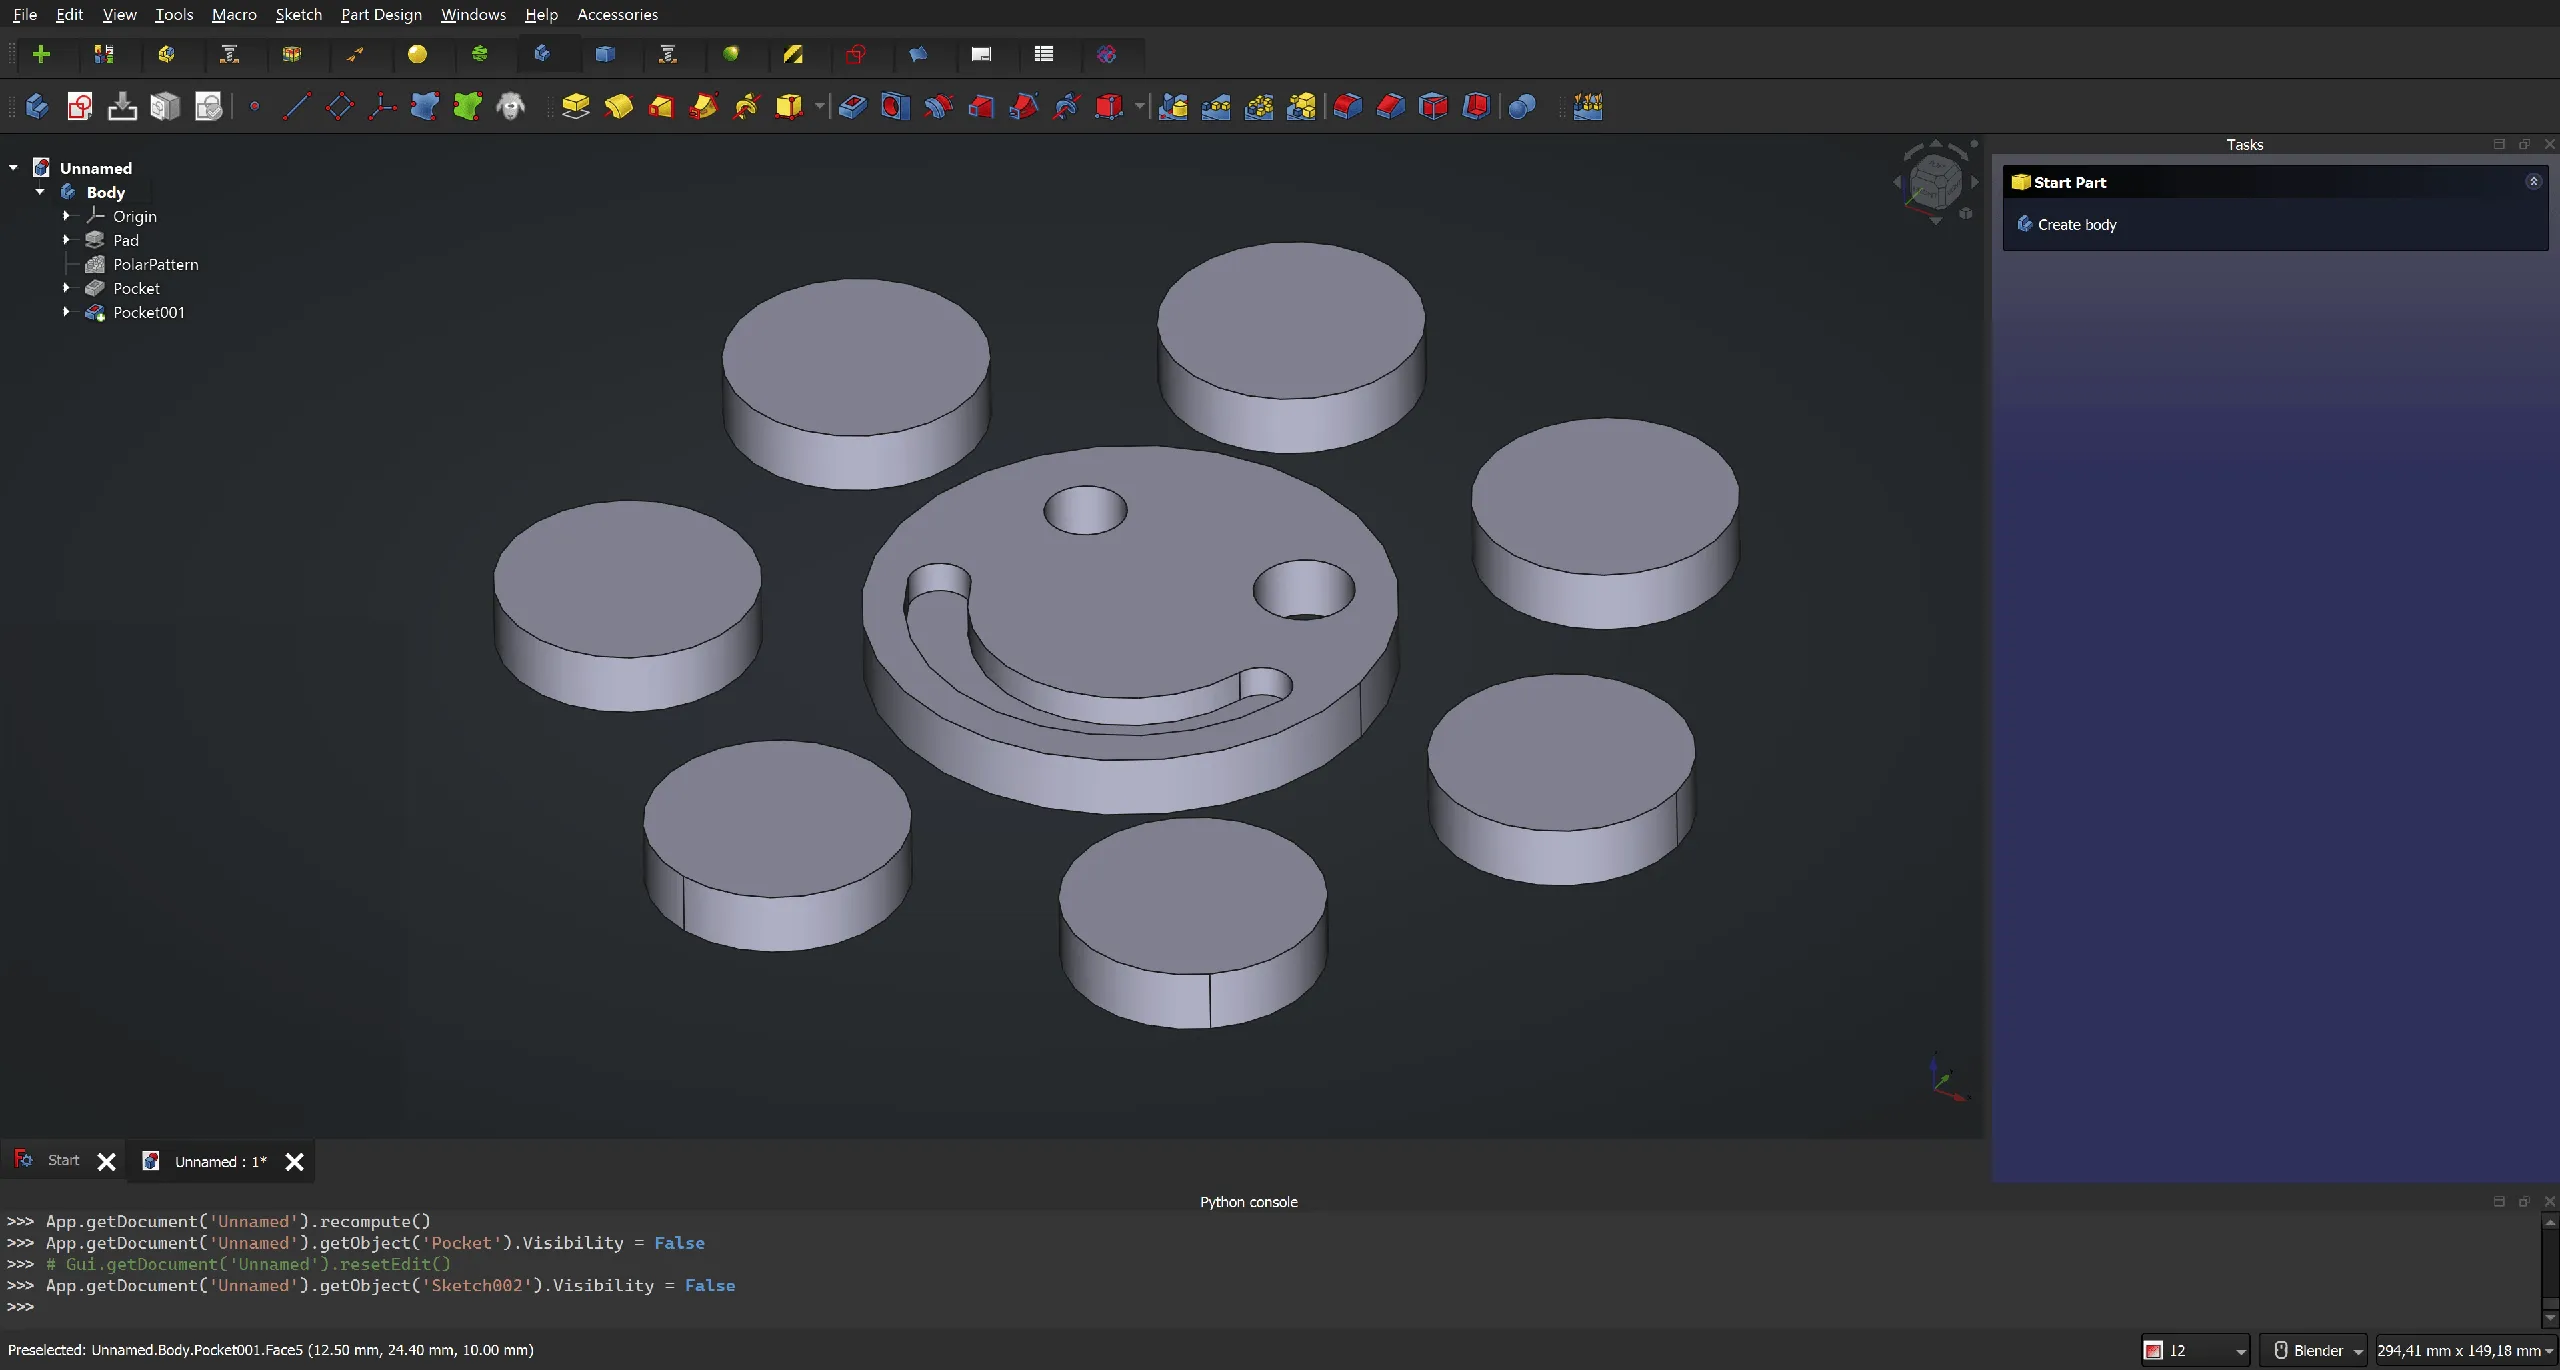Open the additive primitive dropdown arrow
Screen dimensions: 2560x1370
[819, 106]
